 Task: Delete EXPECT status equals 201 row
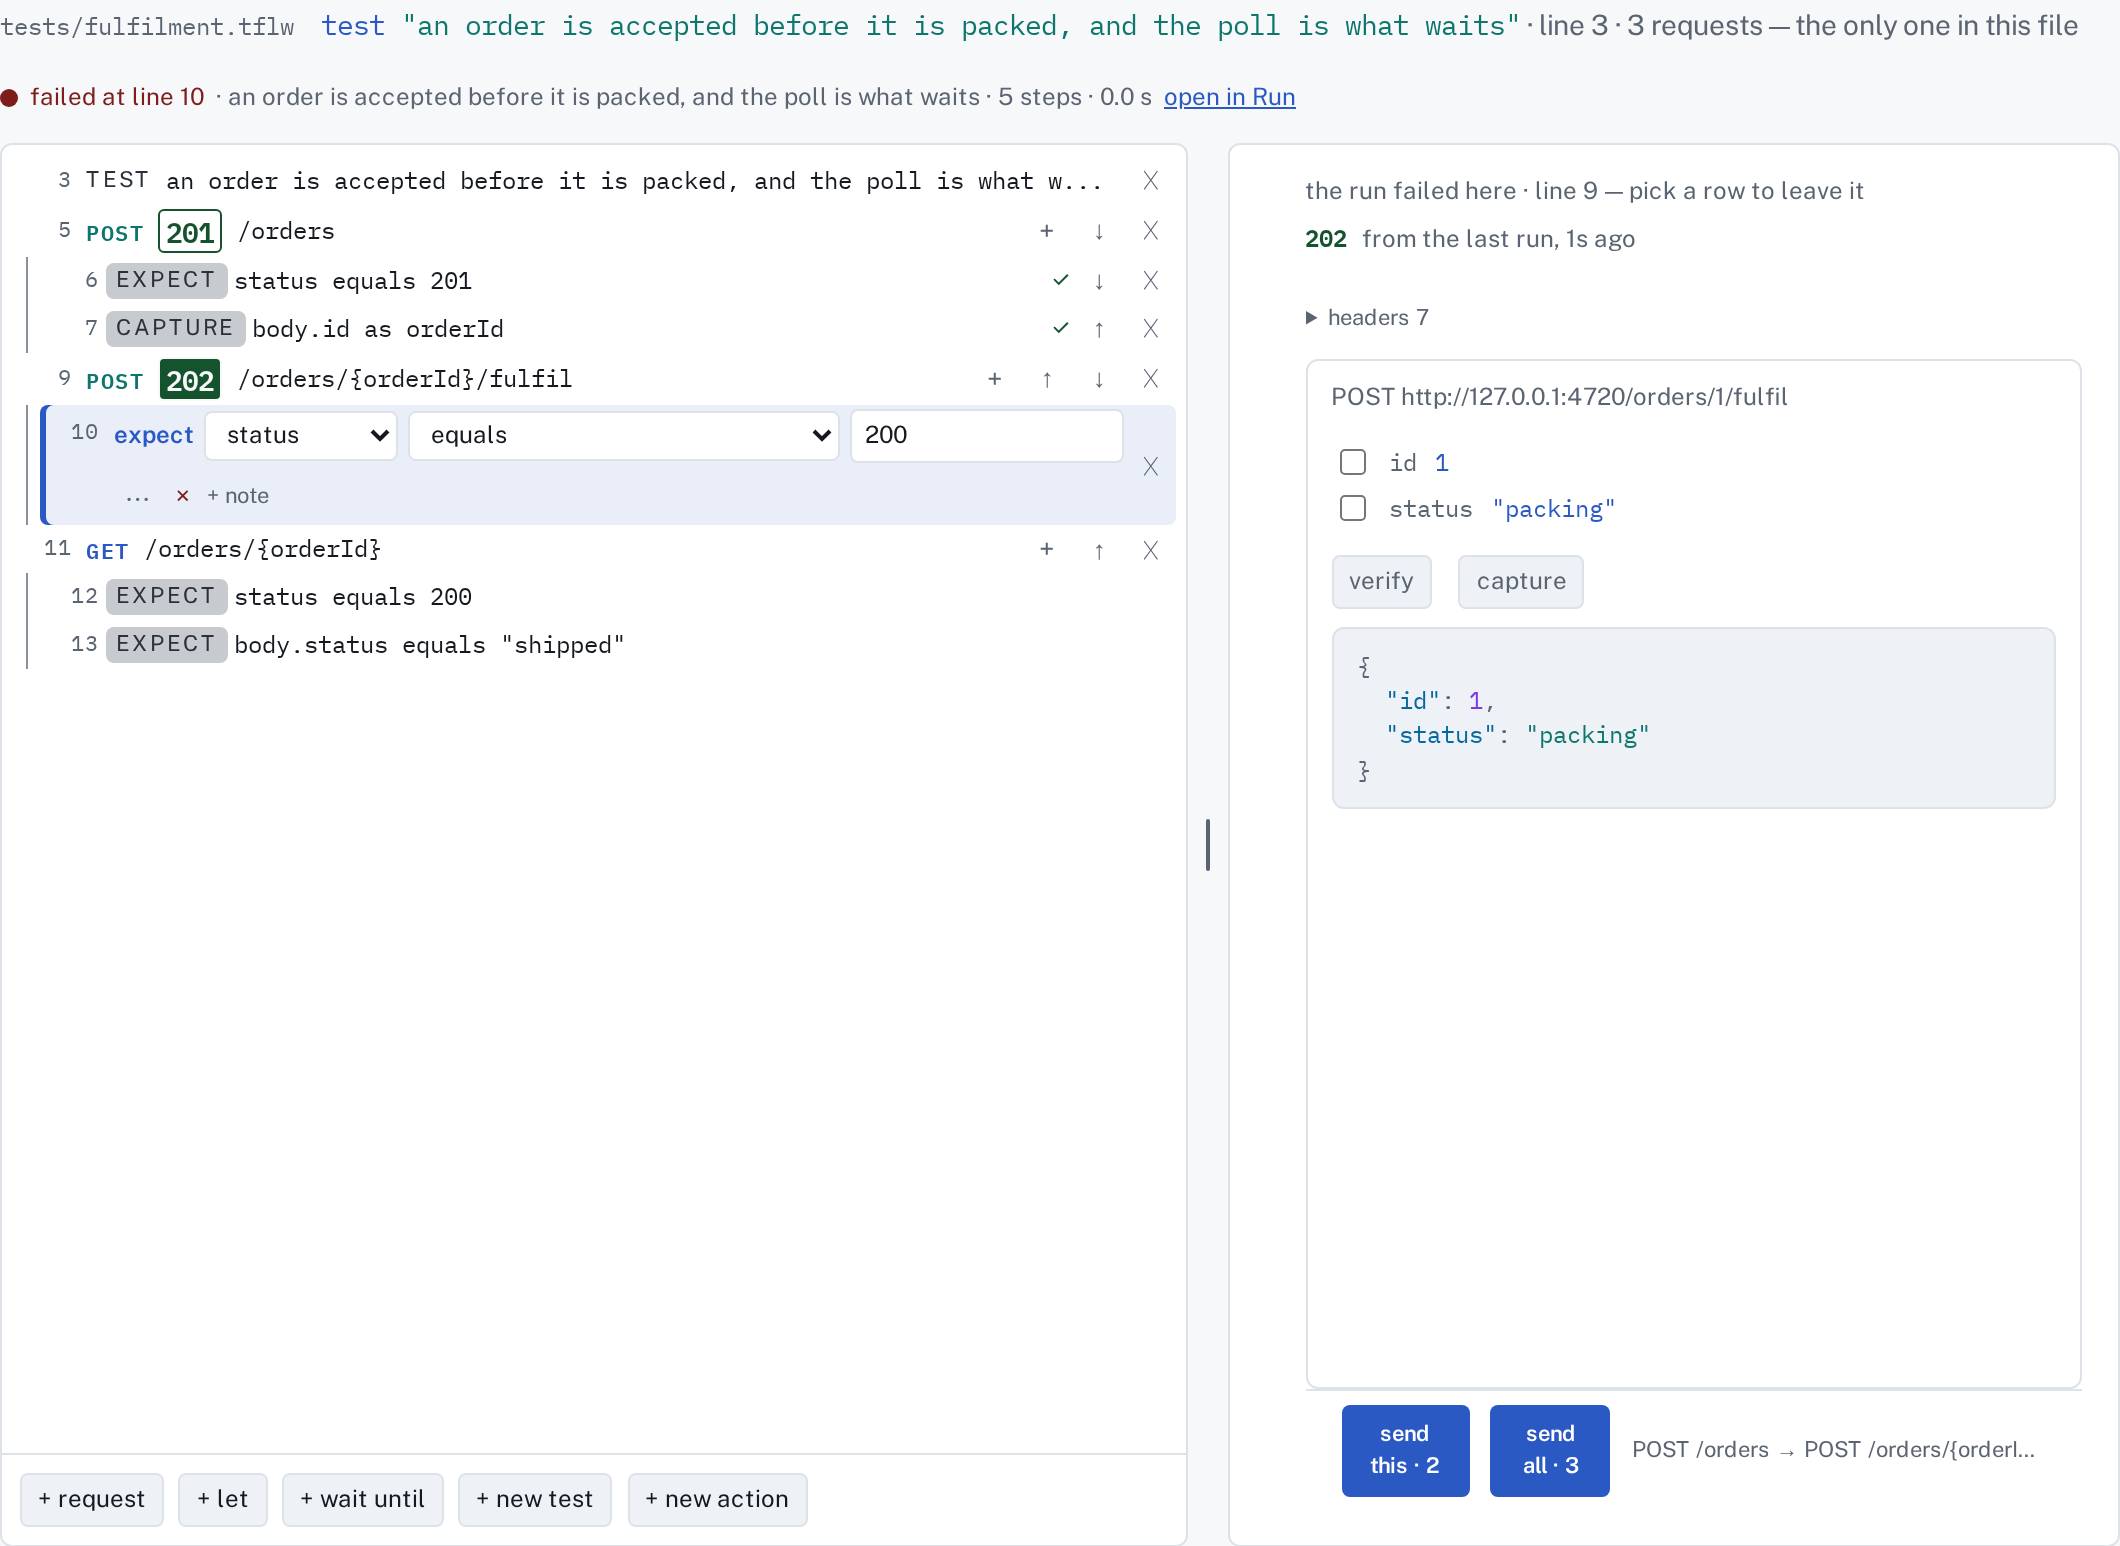click(1150, 281)
